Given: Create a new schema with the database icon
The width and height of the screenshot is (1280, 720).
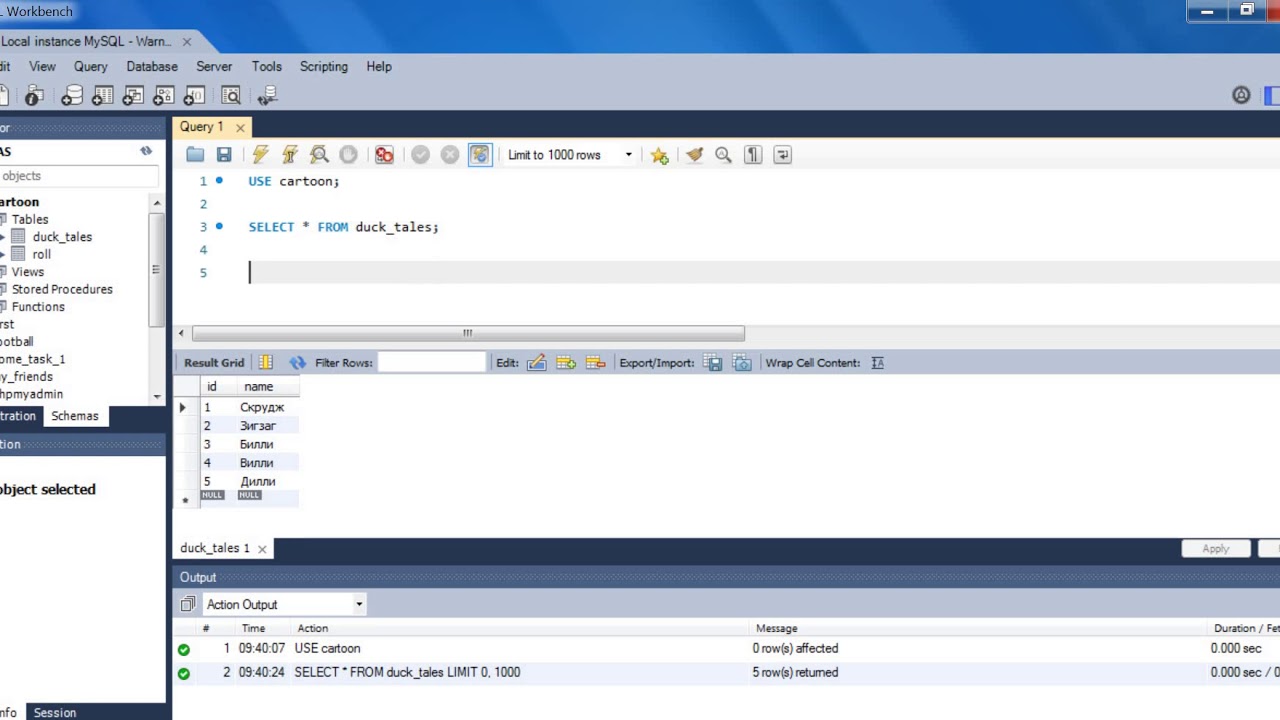Looking at the screenshot, I should pos(72,96).
